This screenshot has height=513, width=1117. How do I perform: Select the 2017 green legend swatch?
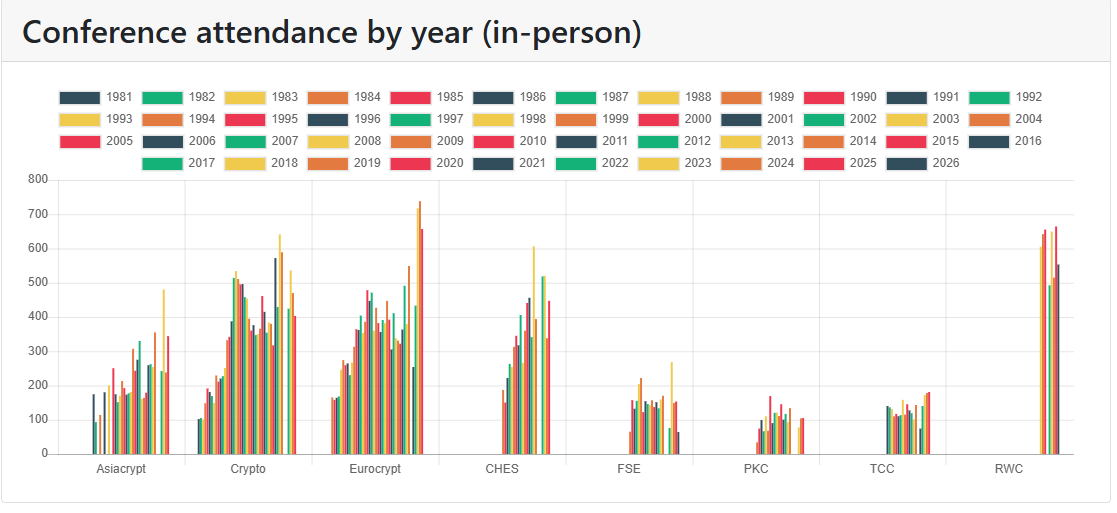pyautogui.click(x=162, y=163)
